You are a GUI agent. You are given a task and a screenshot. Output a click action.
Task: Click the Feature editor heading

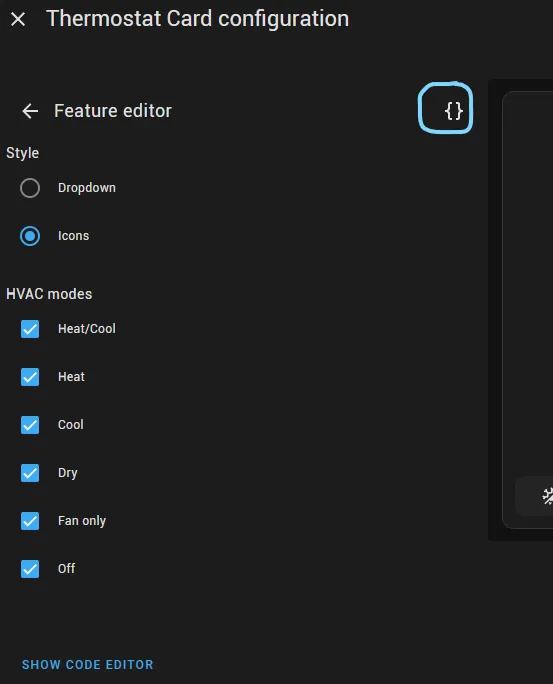113,111
